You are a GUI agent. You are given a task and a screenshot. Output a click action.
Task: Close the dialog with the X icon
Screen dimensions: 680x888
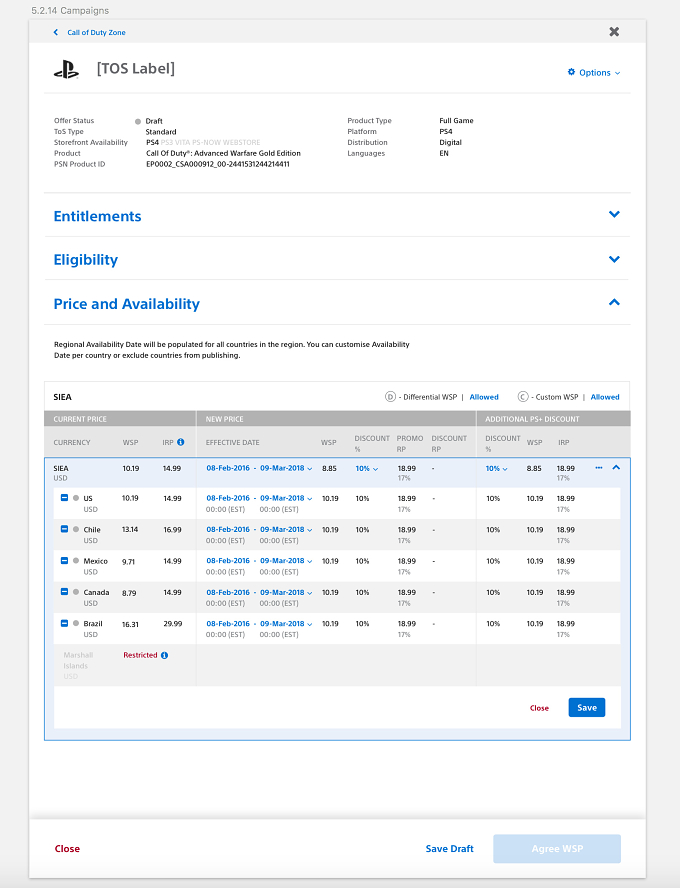tap(614, 32)
